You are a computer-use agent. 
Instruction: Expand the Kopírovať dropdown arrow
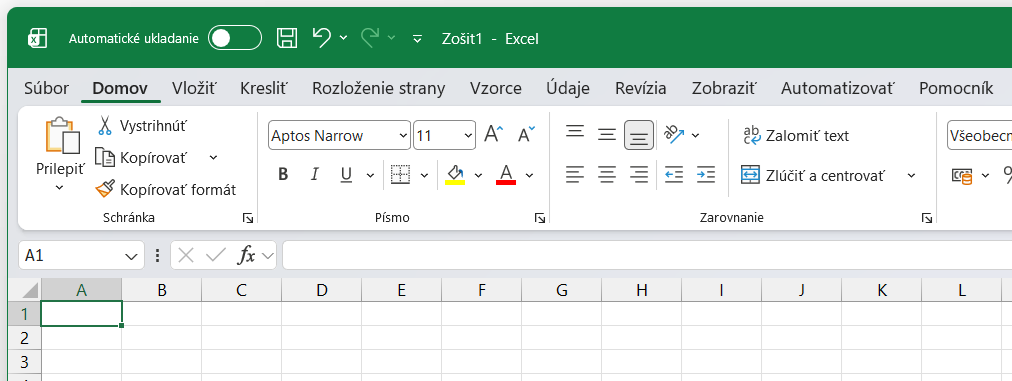(x=214, y=157)
